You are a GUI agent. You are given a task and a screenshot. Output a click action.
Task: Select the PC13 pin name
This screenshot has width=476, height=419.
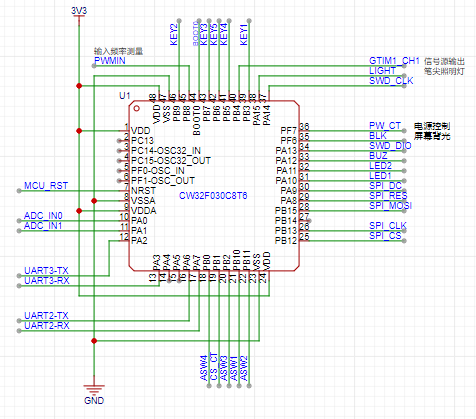(142, 141)
